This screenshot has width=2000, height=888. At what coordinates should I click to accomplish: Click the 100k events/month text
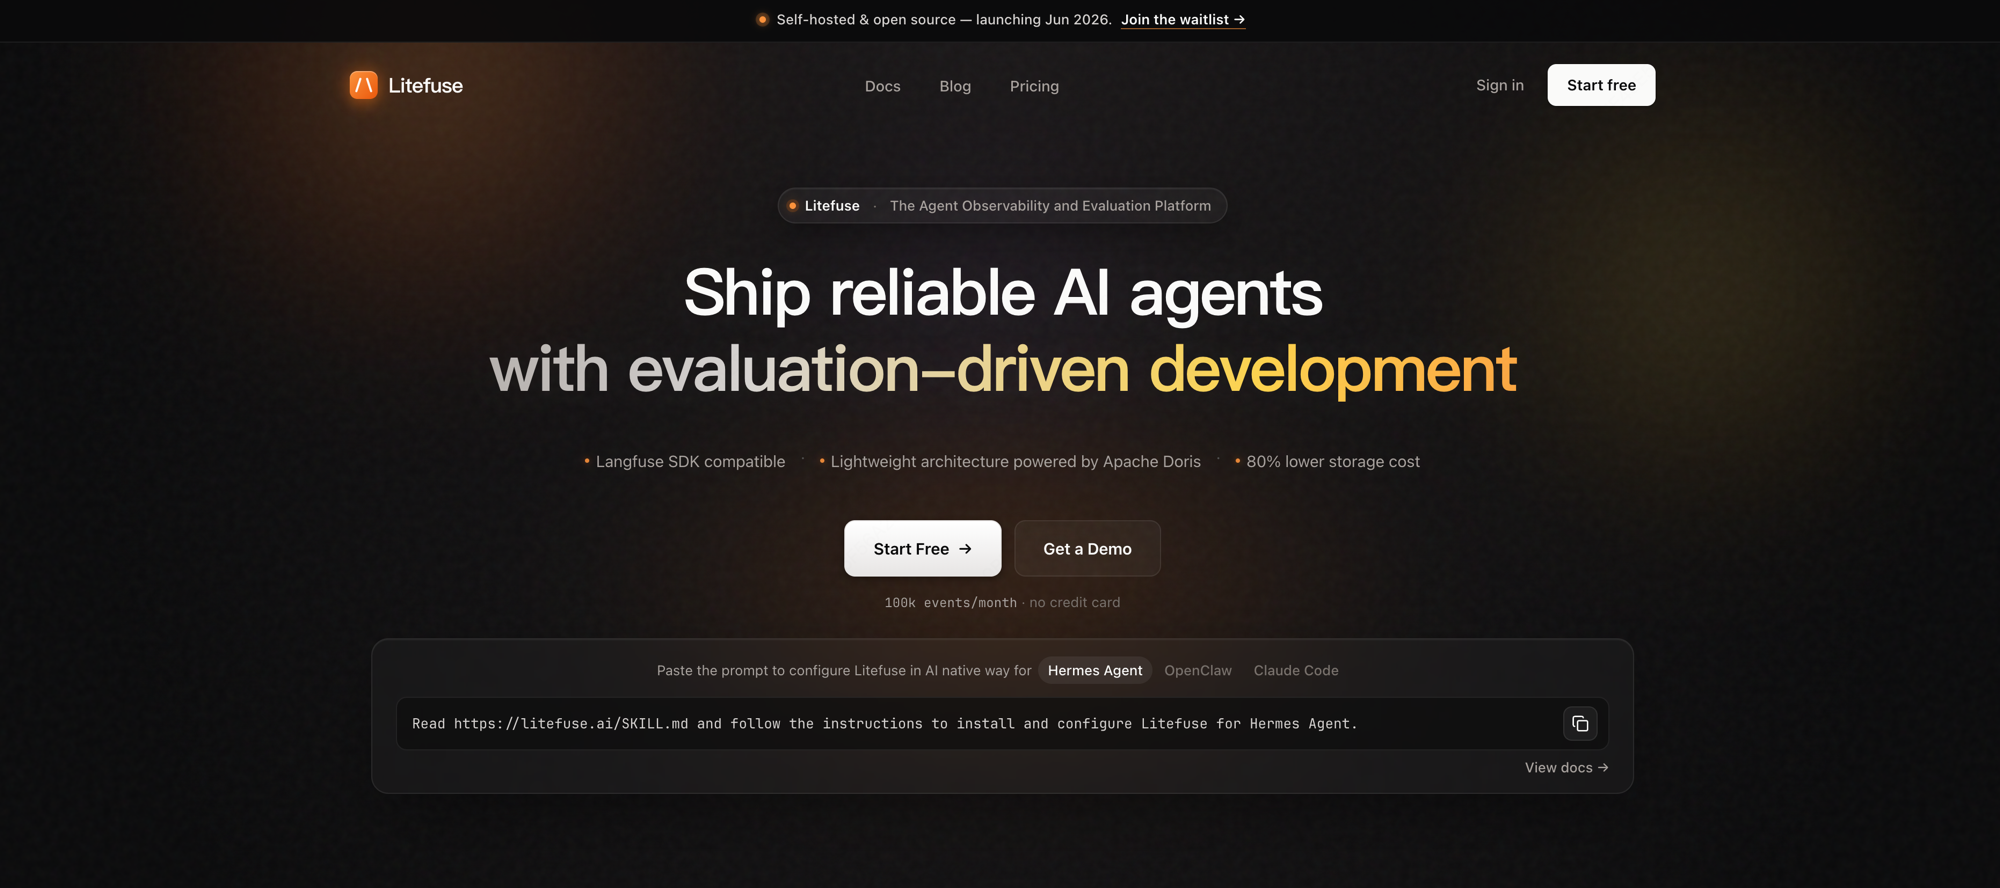click(950, 603)
